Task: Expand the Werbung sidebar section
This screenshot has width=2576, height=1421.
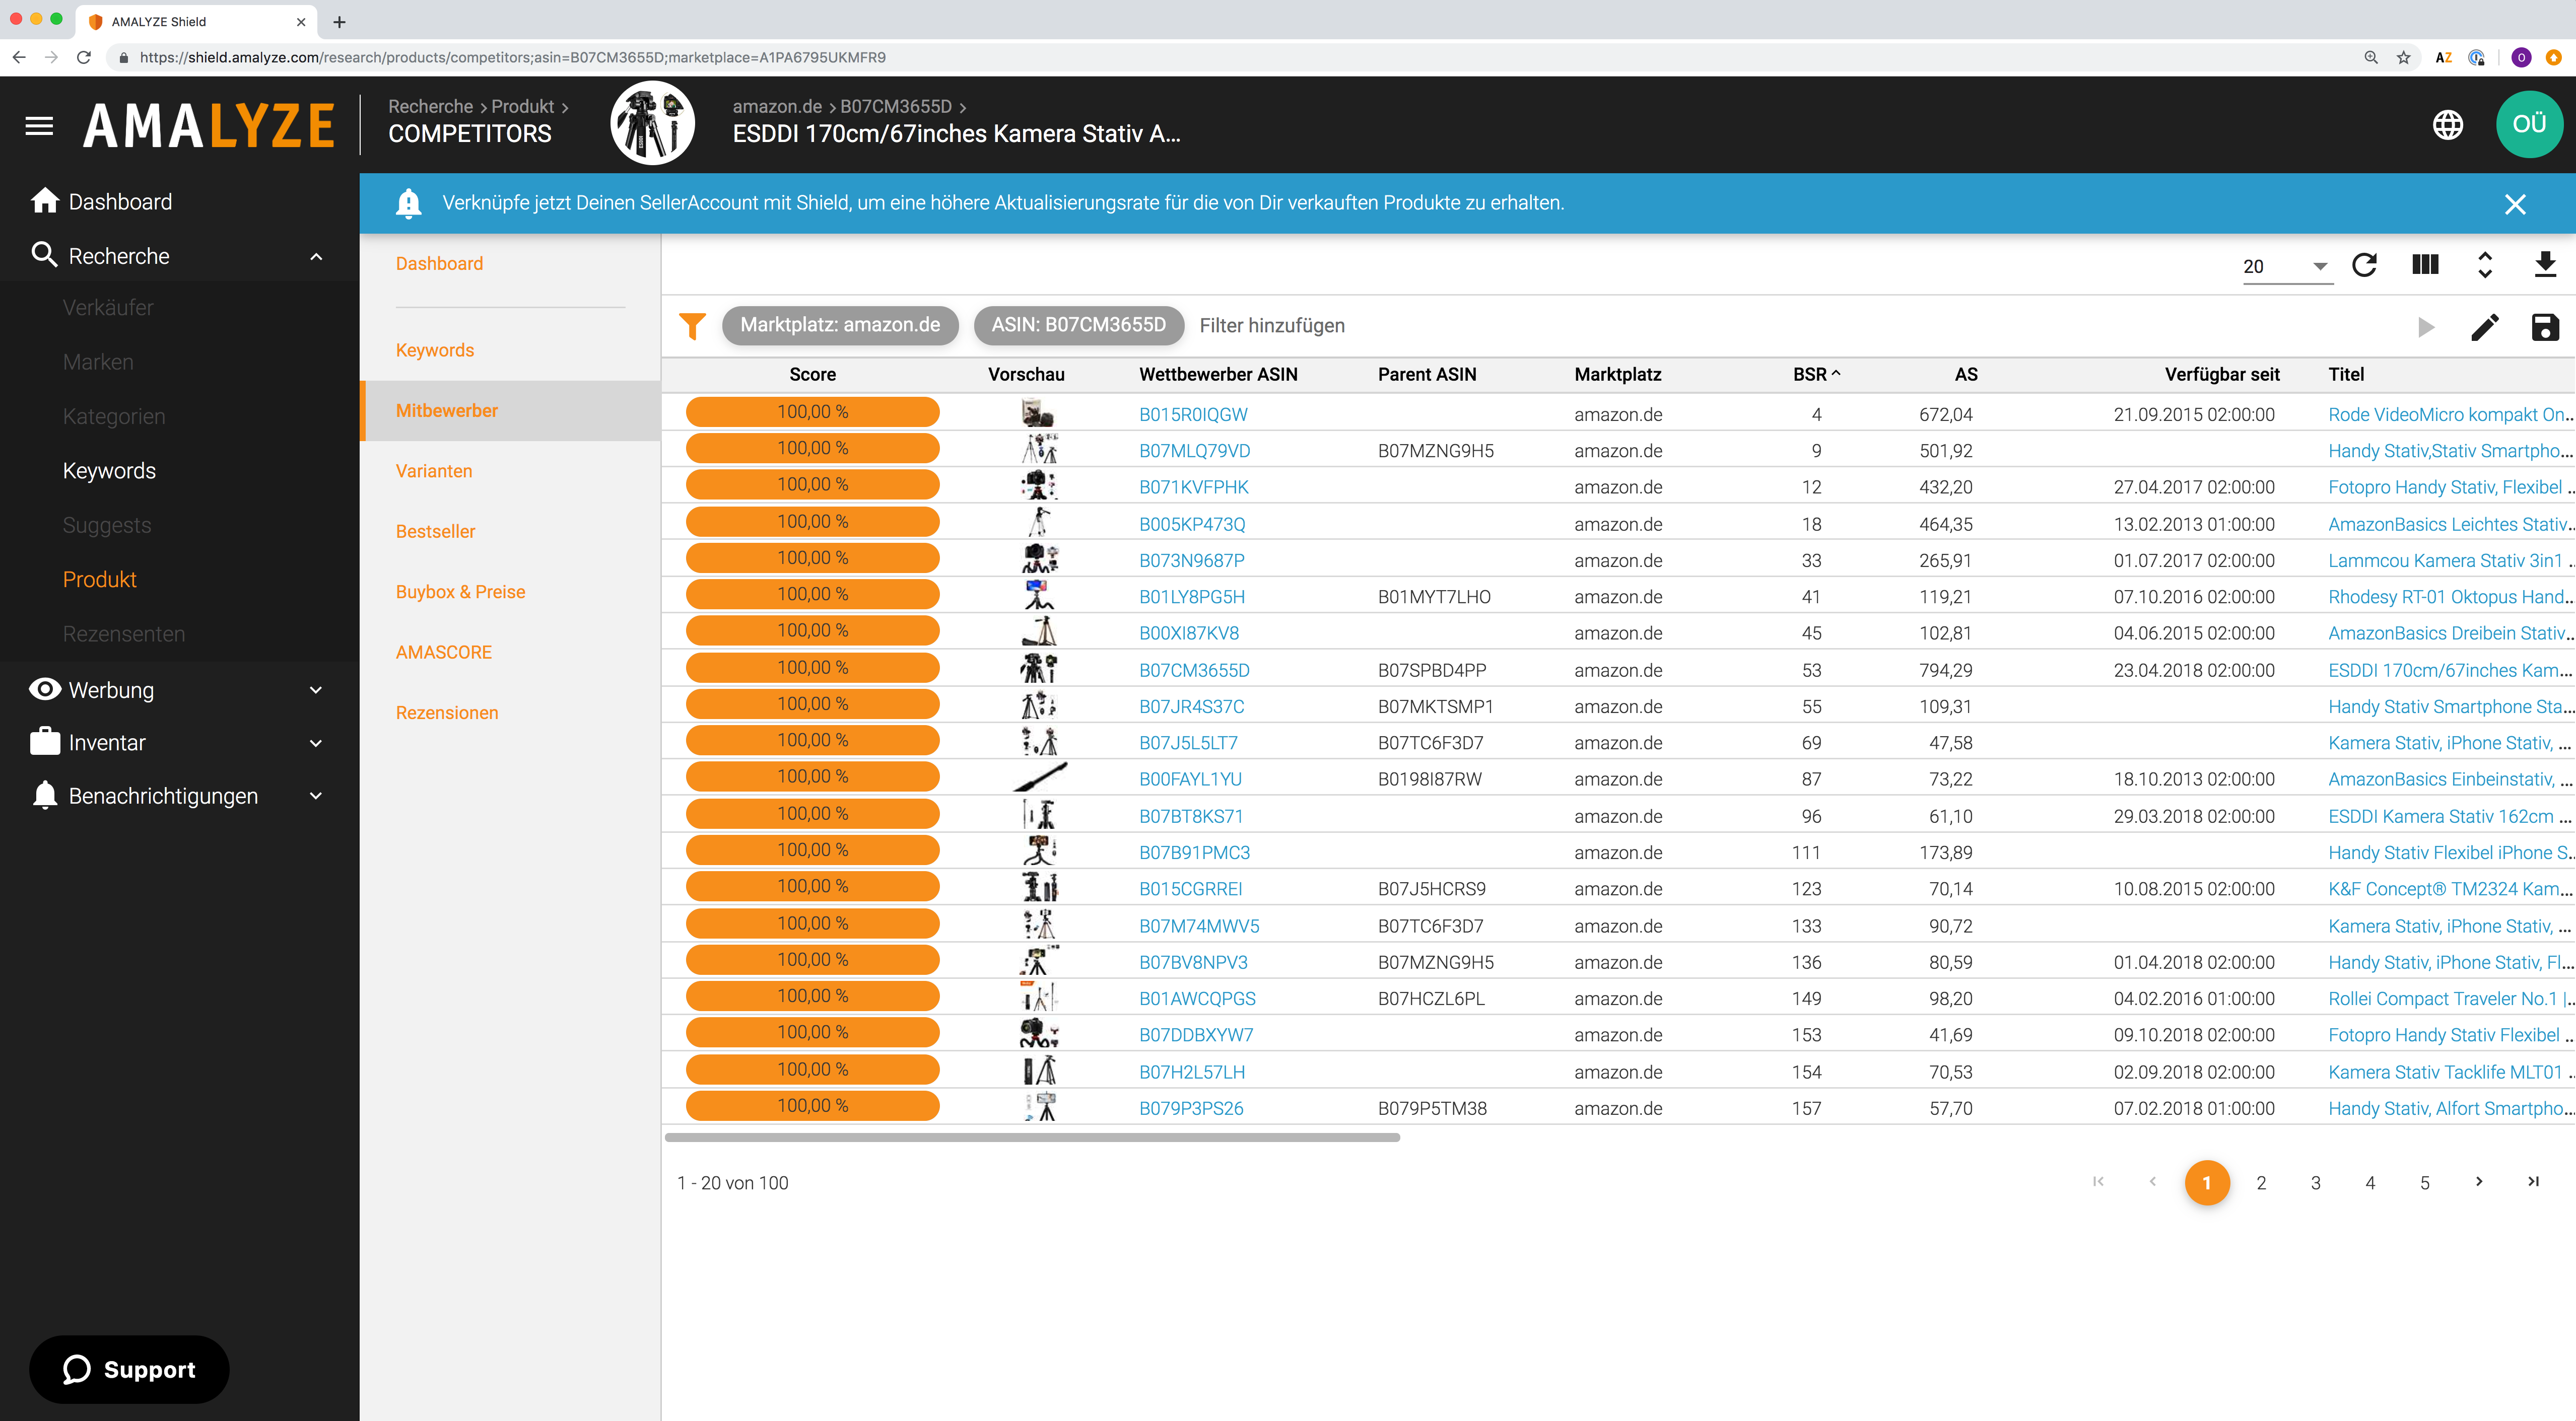Action: pyautogui.click(x=316, y=690)
